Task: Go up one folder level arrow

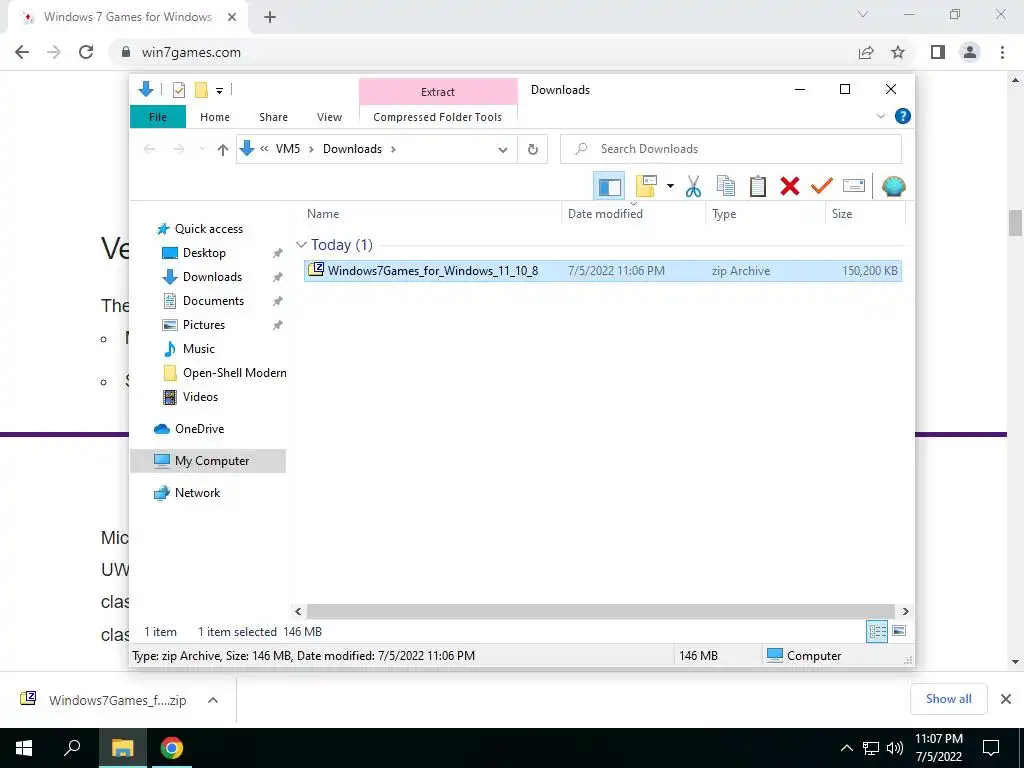Action: tap(223, 150)
